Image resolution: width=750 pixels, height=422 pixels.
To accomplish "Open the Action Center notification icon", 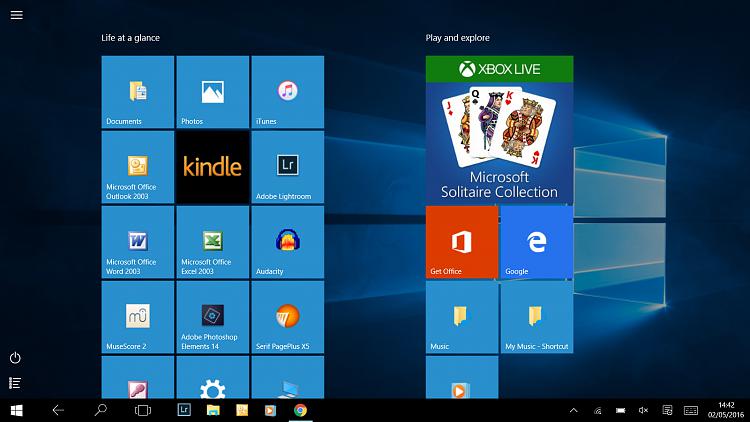I will [667, 410].
